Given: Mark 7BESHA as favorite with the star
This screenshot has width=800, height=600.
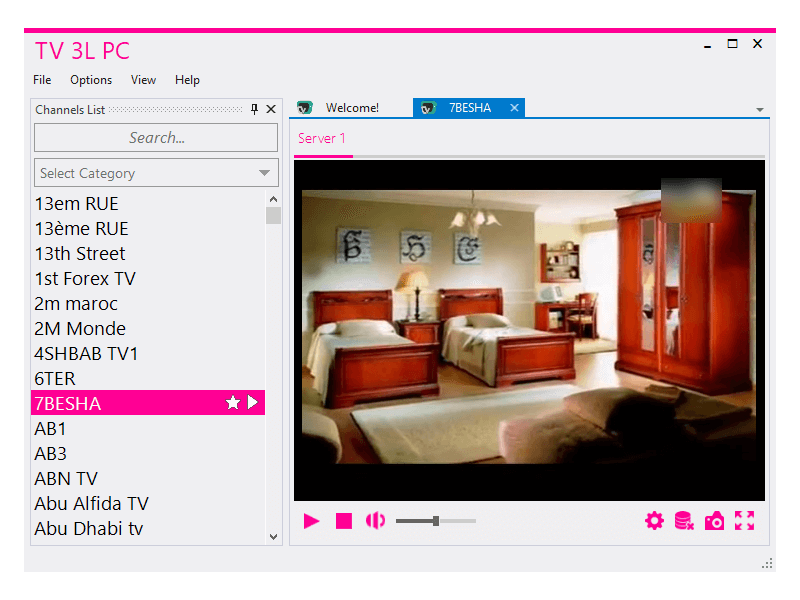Looking at the screenshot, I should coord(233,403).
